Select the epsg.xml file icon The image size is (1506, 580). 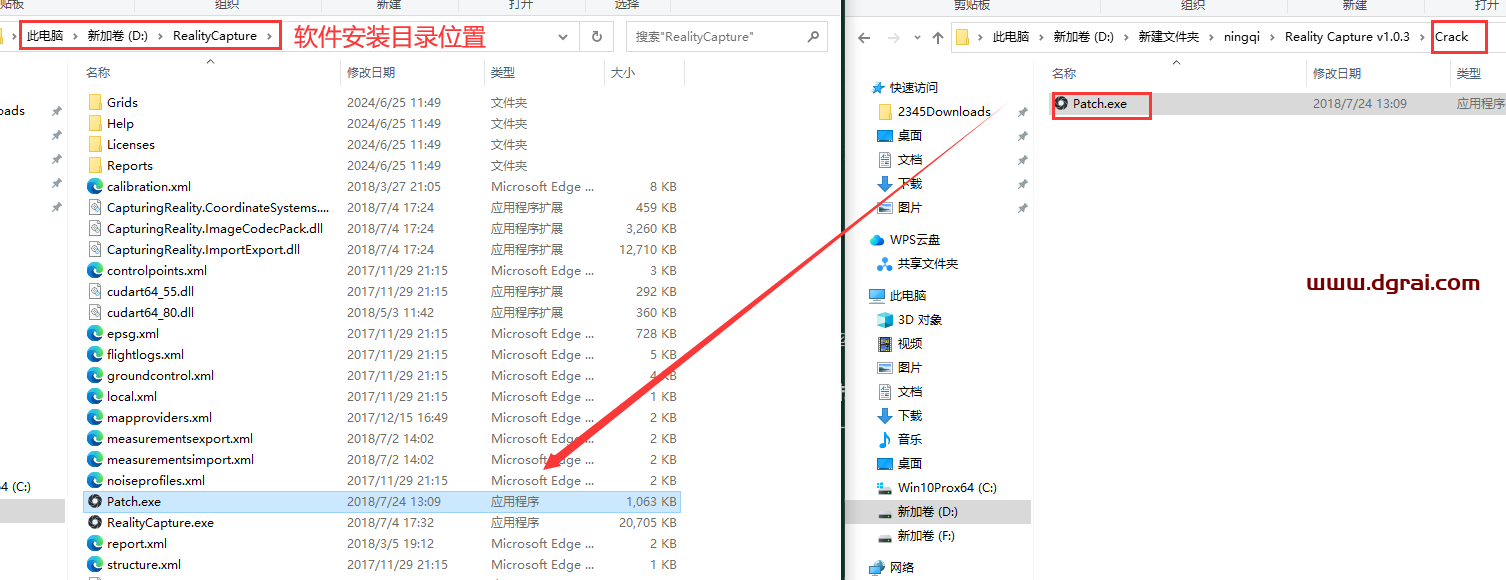(96, 333)
